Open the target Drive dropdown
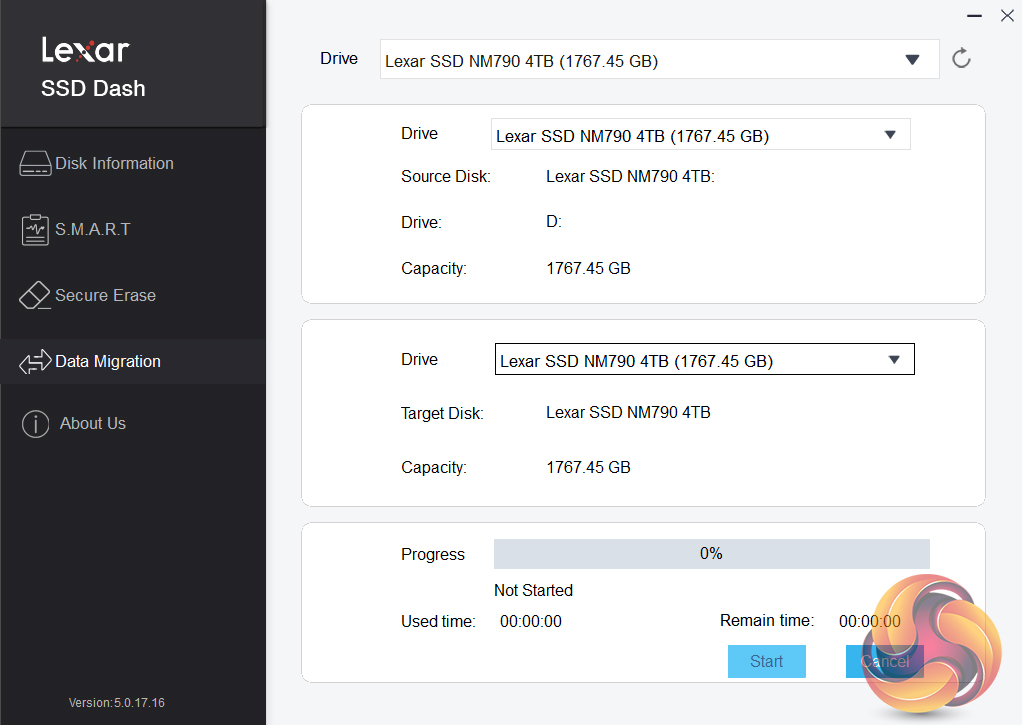 coord(704,360)
